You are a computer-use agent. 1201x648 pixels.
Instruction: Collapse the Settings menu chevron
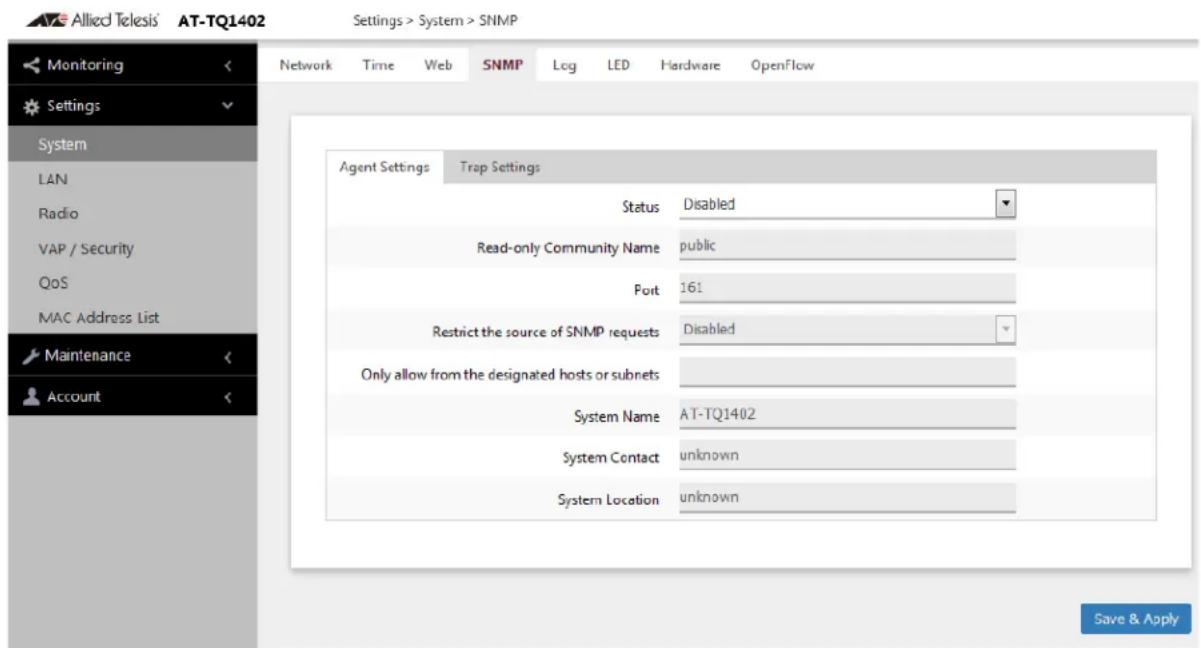228,105
